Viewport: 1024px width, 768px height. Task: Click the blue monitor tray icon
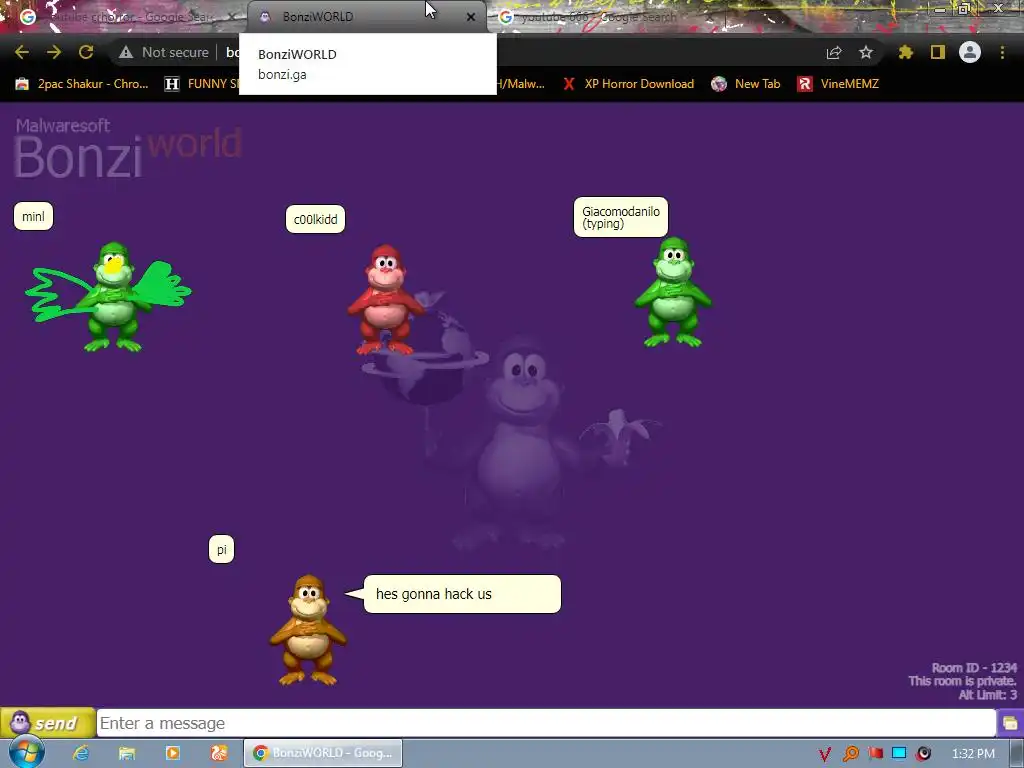point(899,754)
